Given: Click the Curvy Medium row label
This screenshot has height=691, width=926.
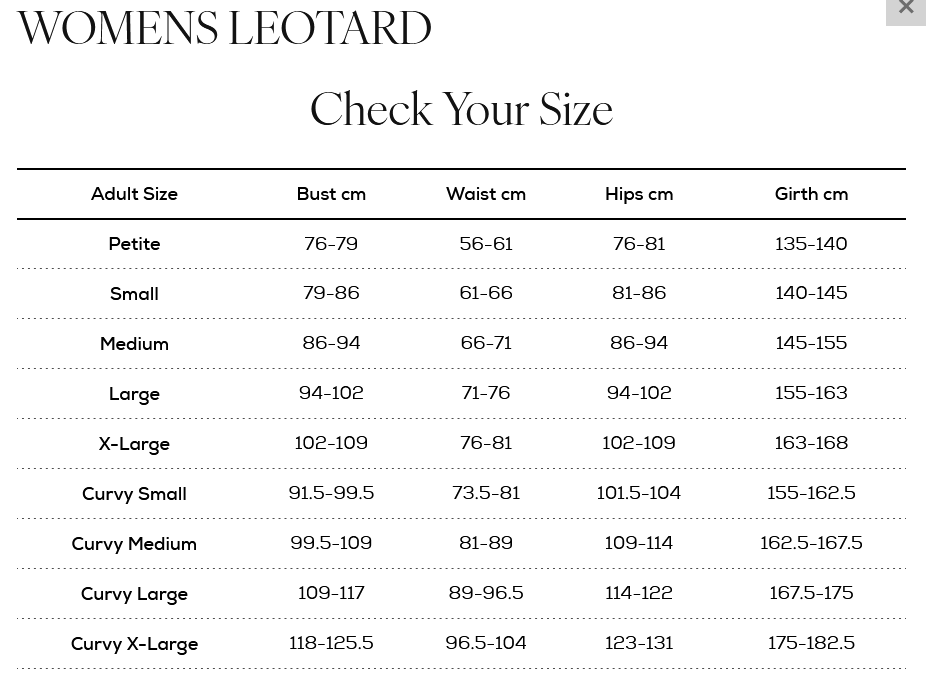Looking at the screenshot, I should point(134,544).
